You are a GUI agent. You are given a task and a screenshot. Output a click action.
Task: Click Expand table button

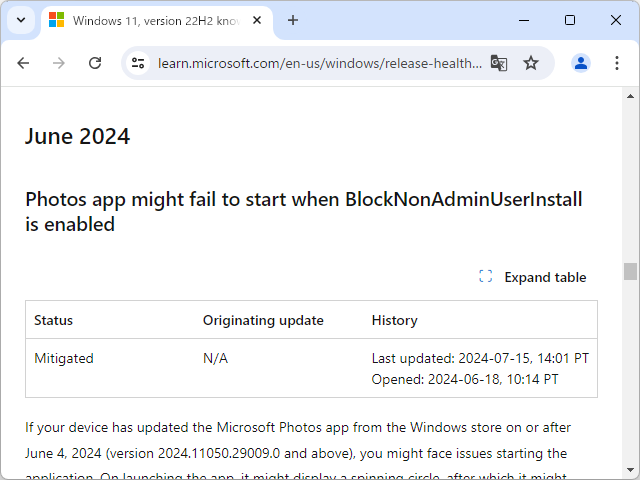coord(533,277)
